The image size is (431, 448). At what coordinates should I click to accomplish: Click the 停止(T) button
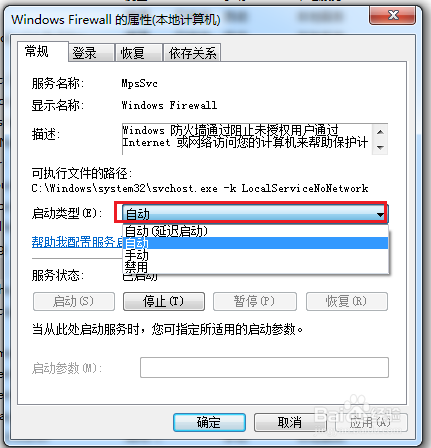tap(164, 301)
